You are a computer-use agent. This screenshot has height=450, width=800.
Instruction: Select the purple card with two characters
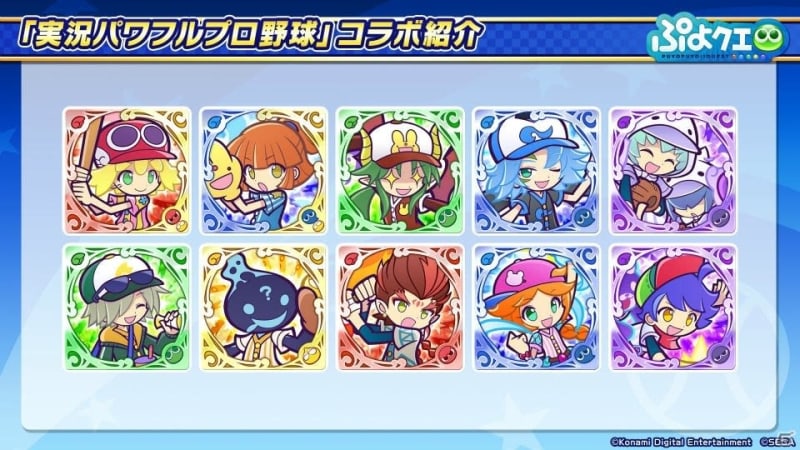673,170
